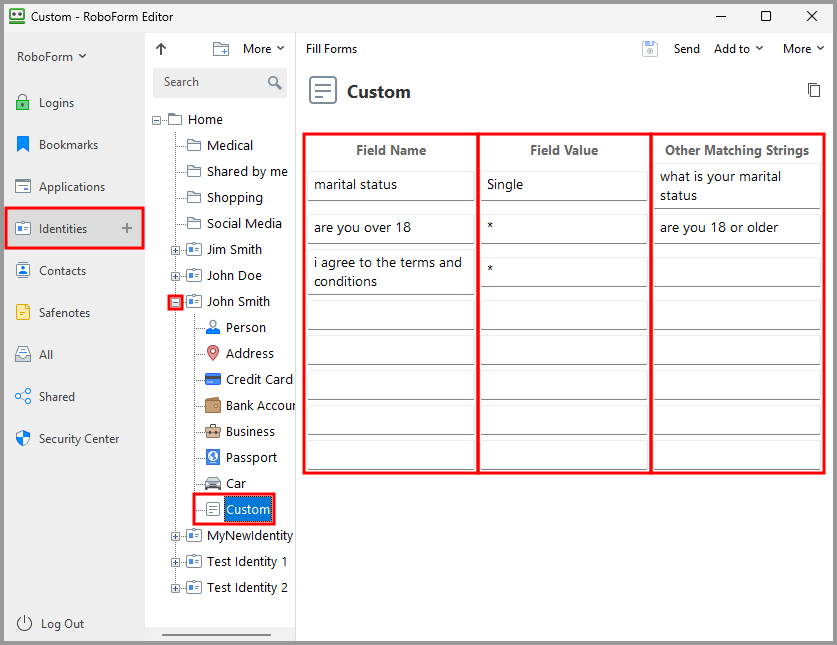
Task: Open the All items tray icon
Action: 22,355
